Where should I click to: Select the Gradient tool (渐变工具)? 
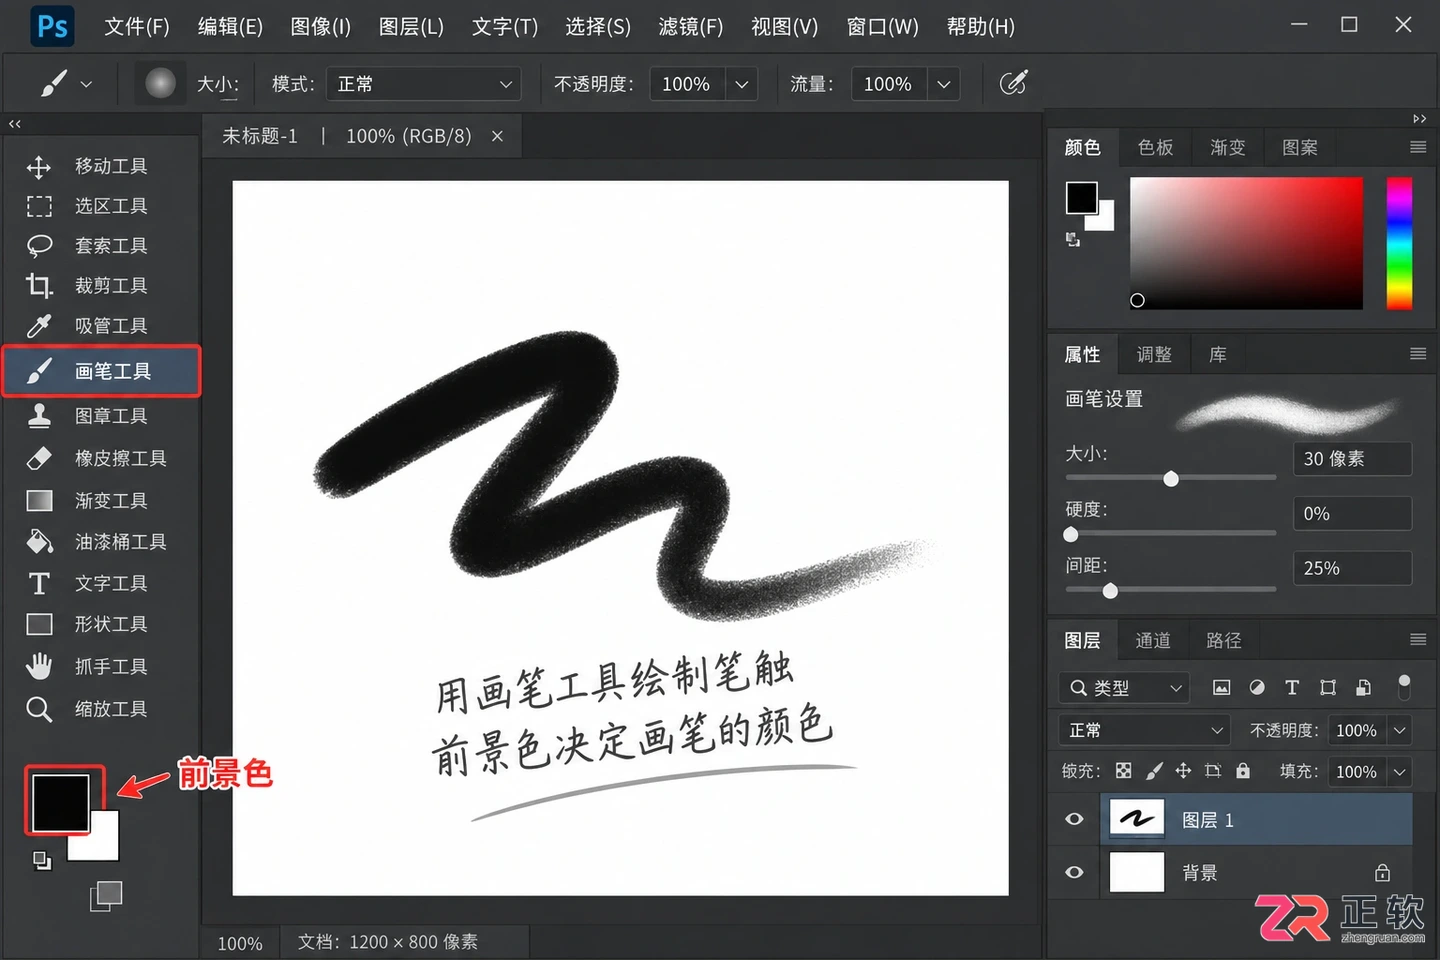100,500
